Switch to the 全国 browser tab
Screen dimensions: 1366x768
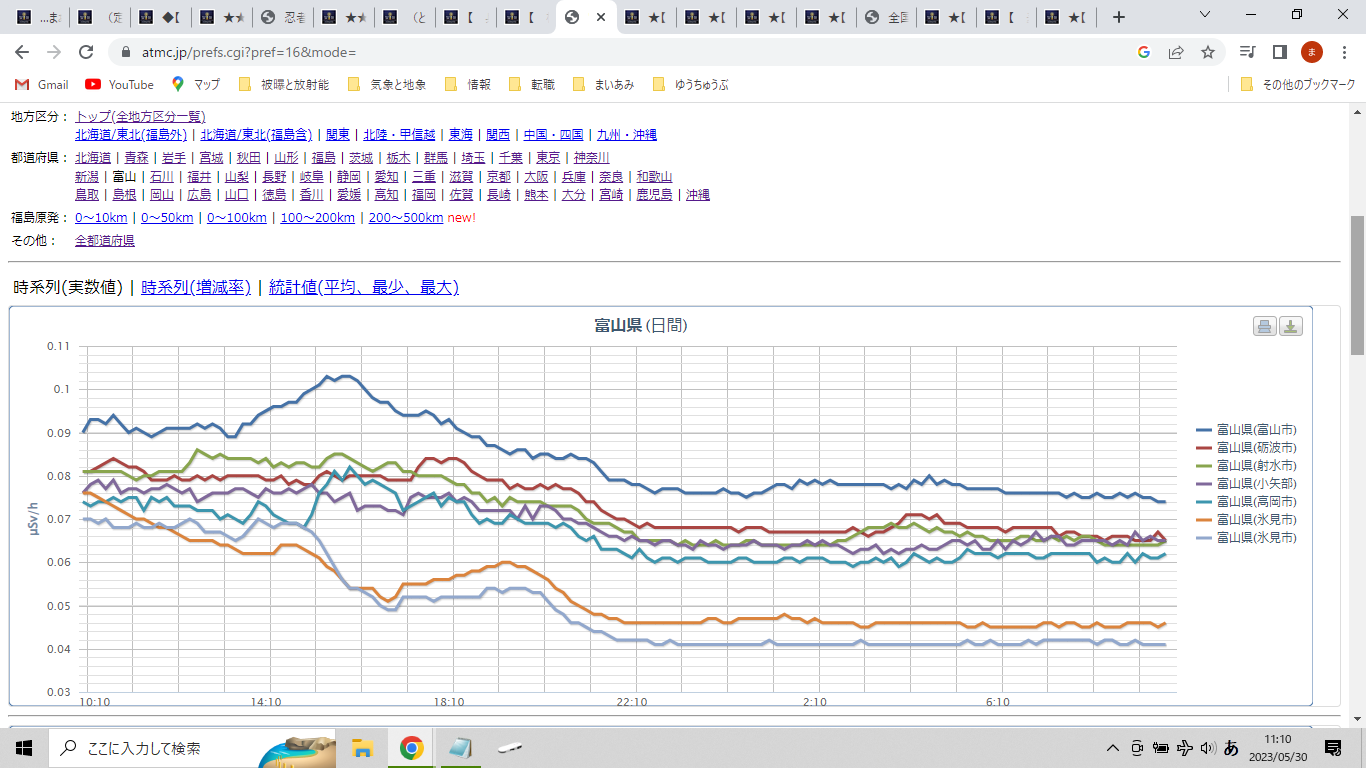pos(886,17)
